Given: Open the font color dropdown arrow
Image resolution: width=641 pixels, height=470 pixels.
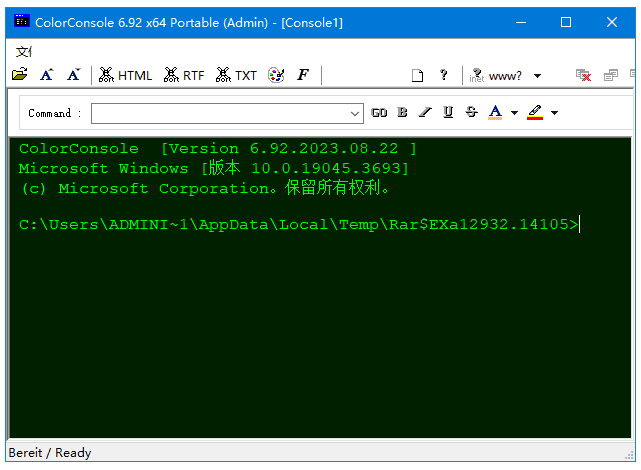Looking at the screenshot, I should click(x=514, y=113).
